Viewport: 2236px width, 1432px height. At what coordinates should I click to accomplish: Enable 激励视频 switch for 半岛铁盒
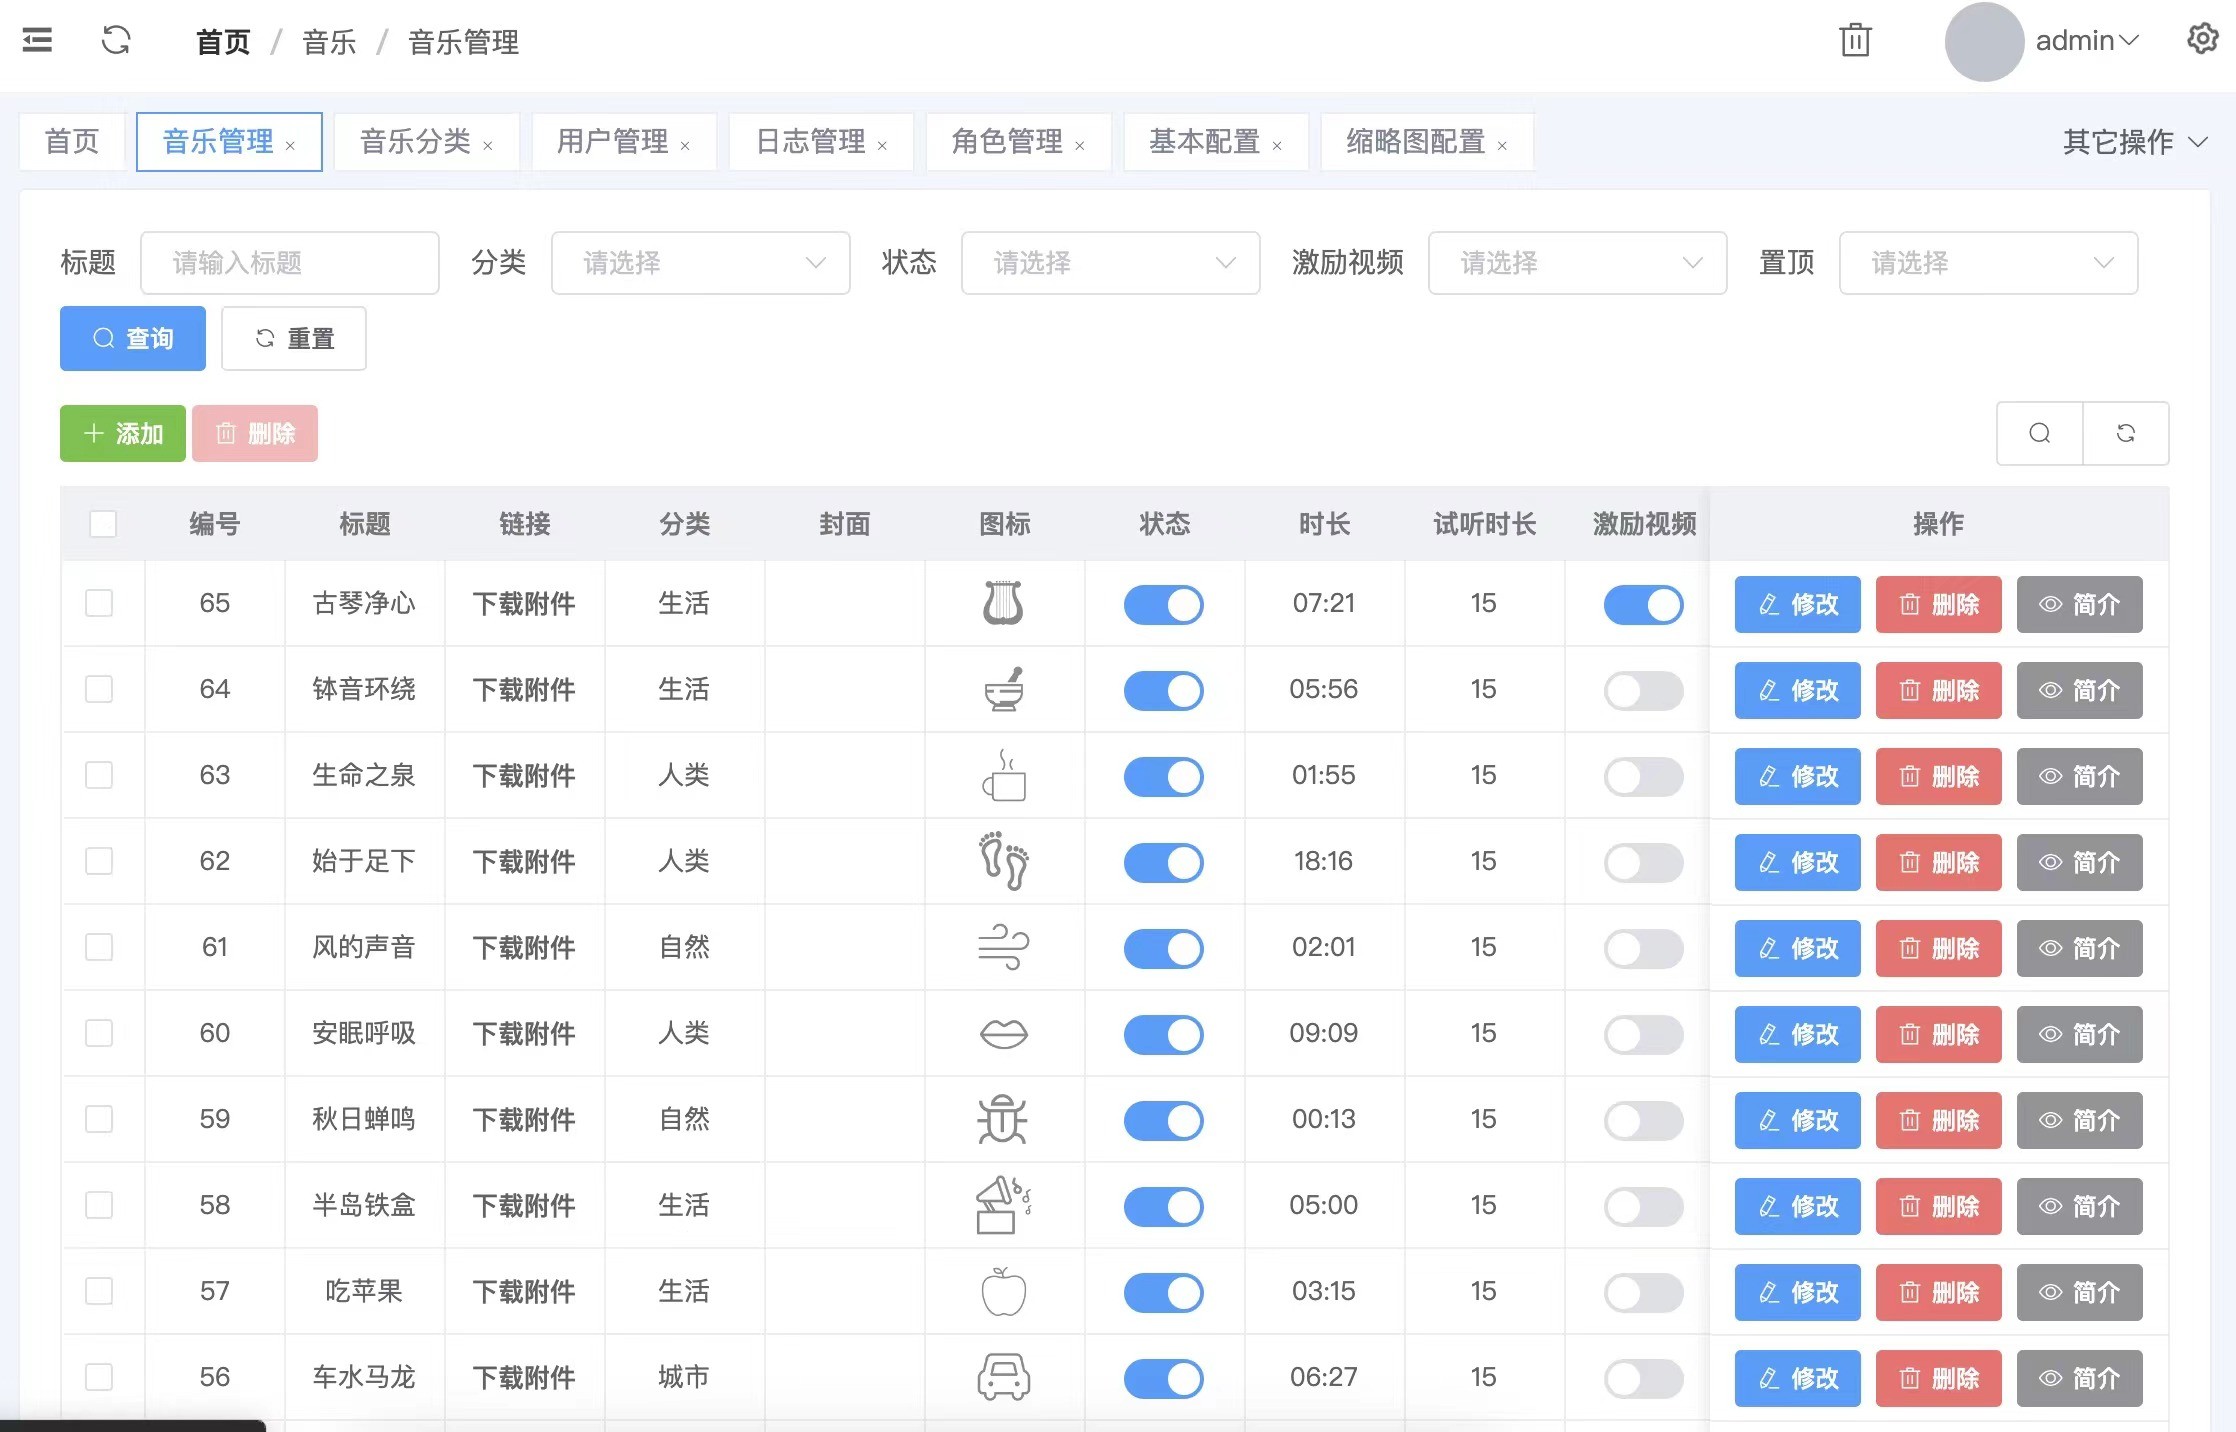click(1644, 1206)
